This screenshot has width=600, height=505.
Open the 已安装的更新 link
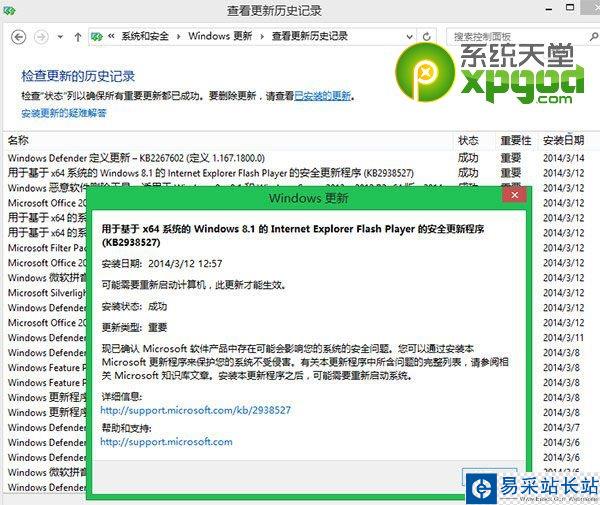(322, 96)
